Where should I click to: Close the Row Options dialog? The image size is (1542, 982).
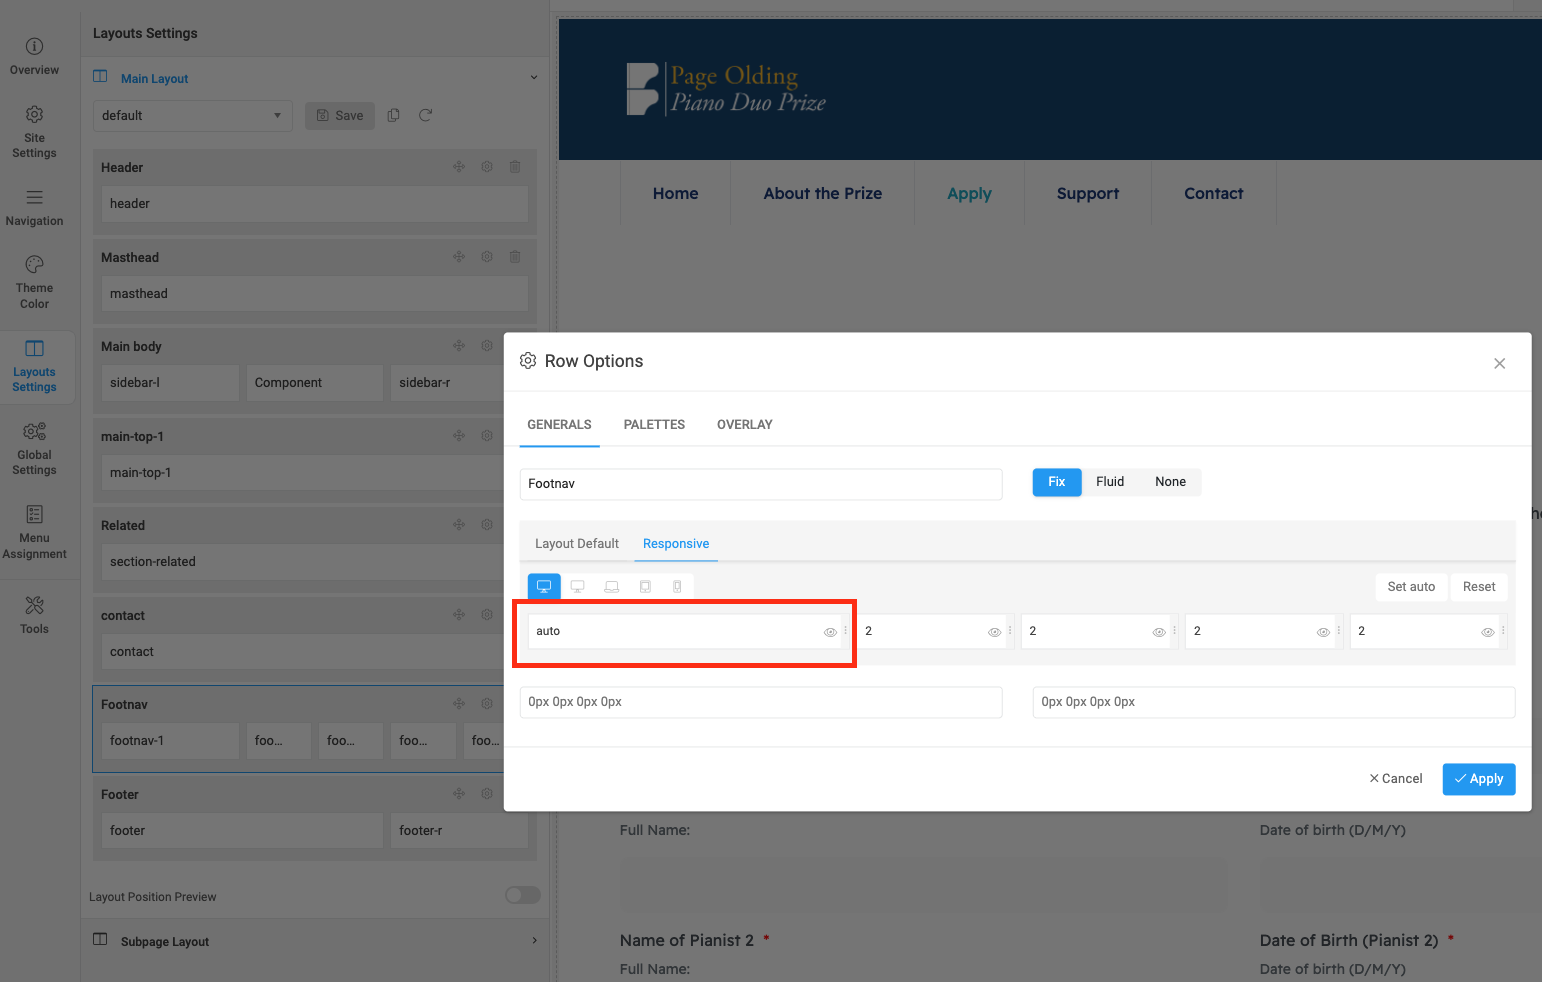(1499, 363)
